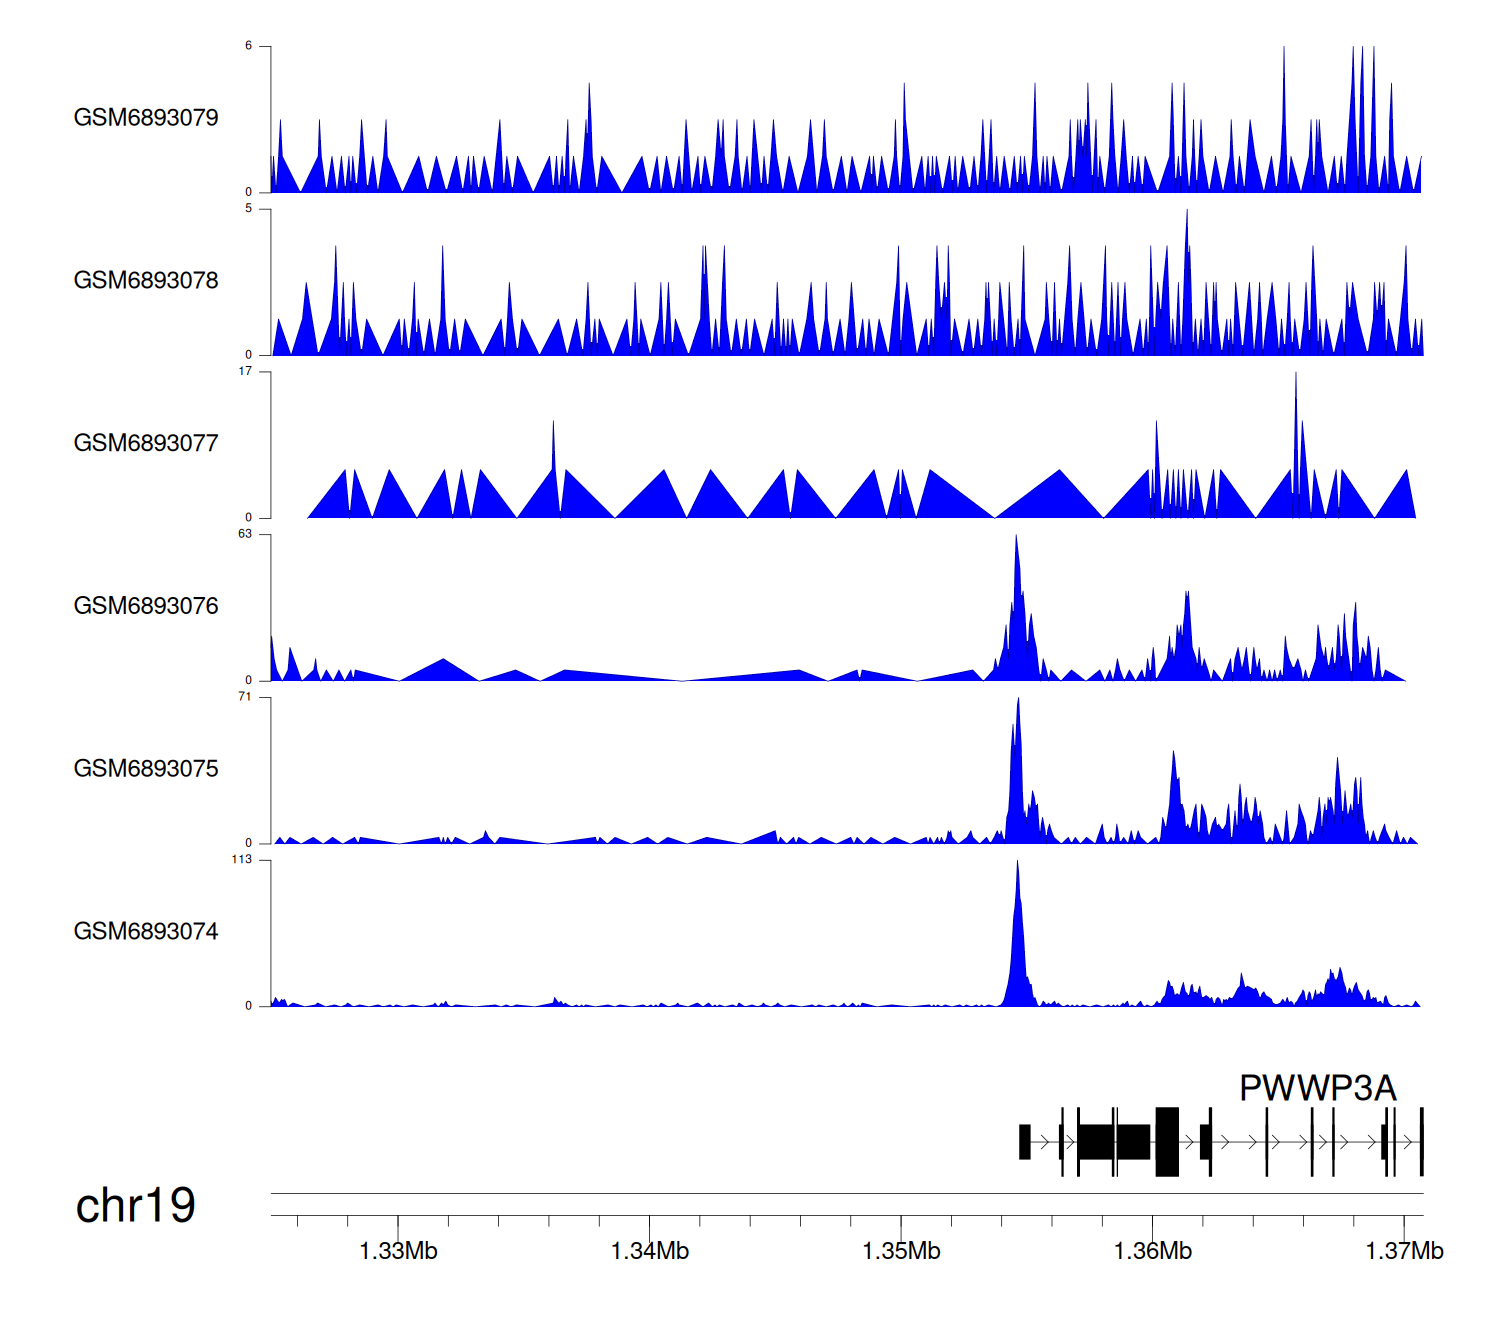1500x1320 pixels.
Task: Click the GSM6893079 track label
Action: (x=146, y=118)
